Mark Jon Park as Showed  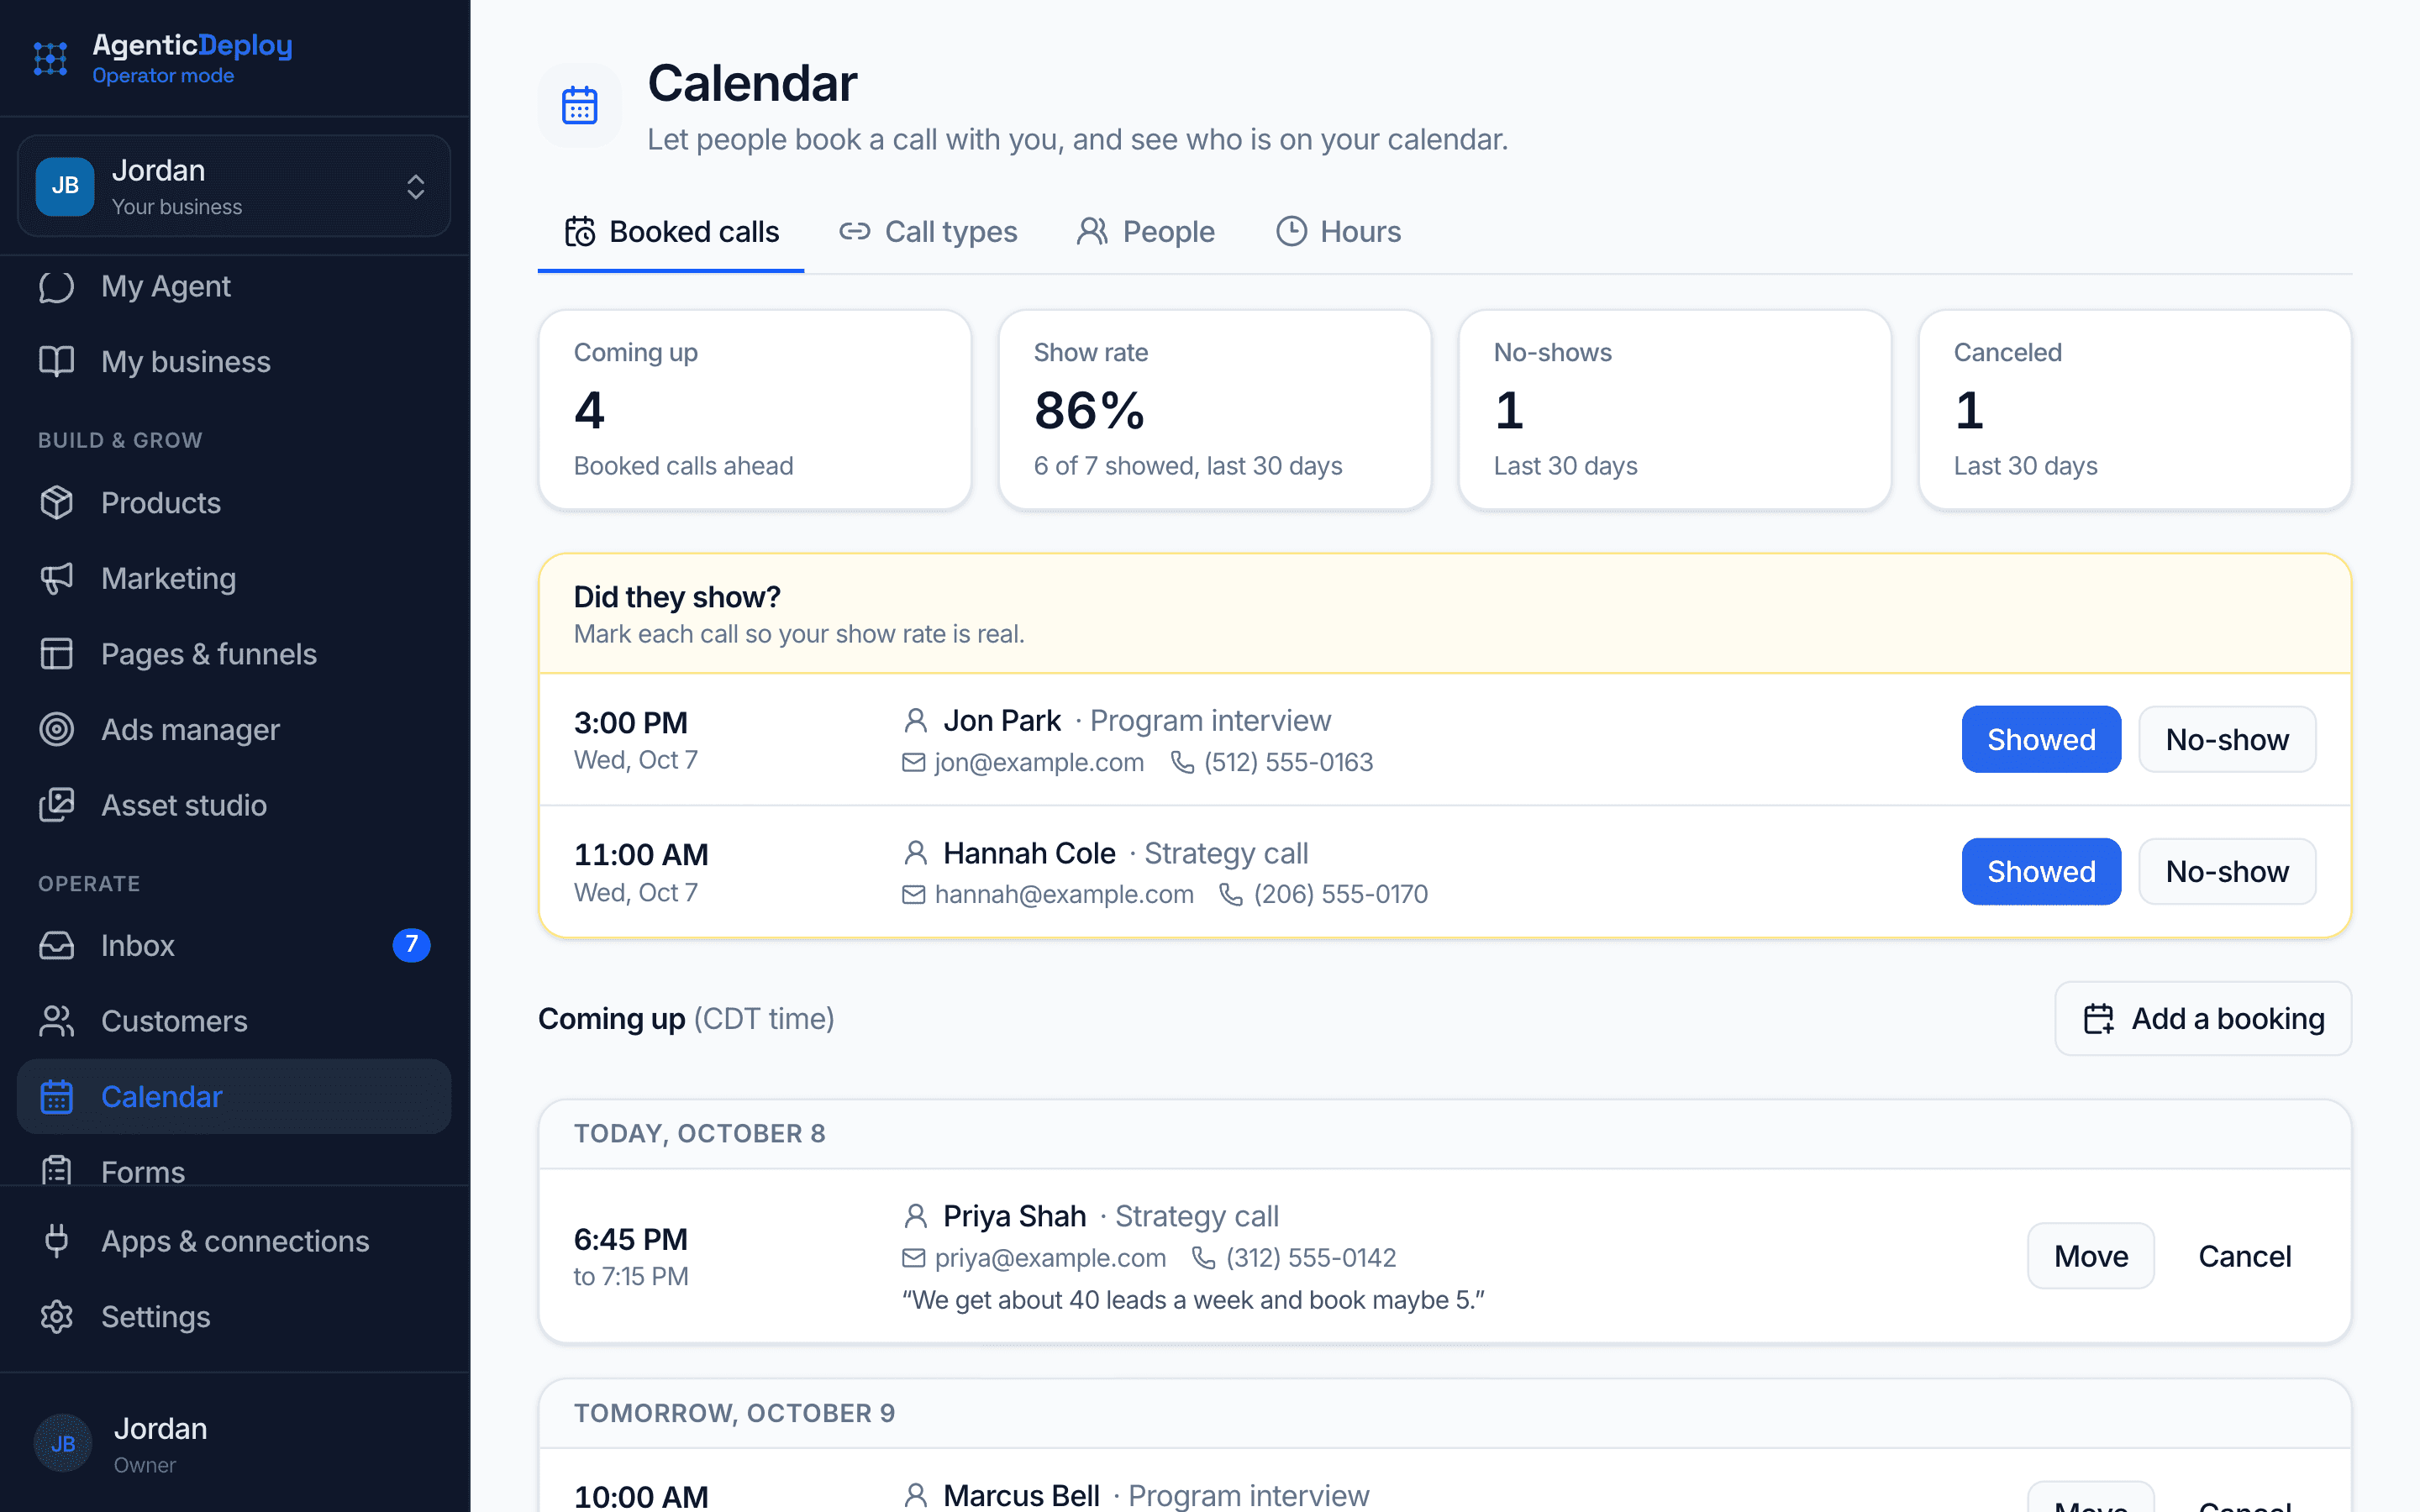[x=2041, y=739]
